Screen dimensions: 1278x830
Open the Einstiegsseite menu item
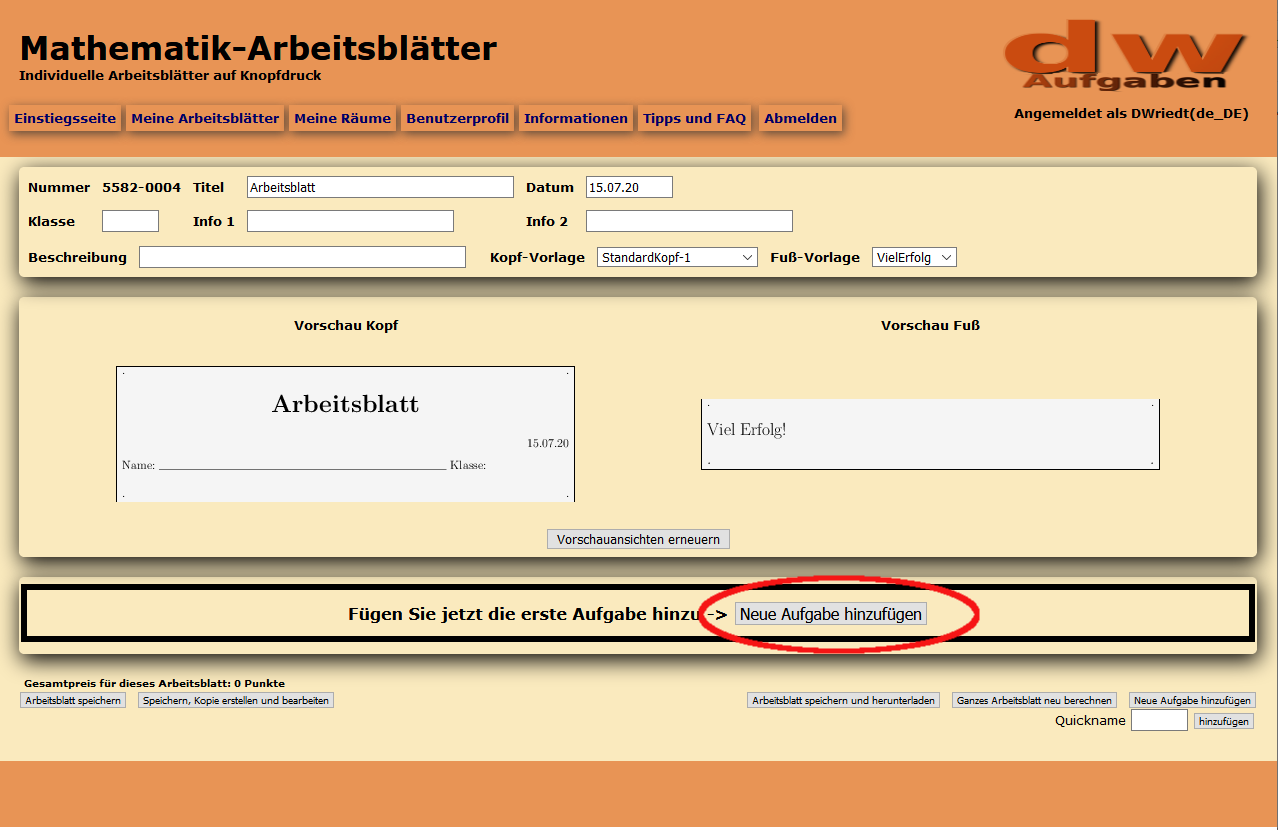pyautogui.click(x=65, y=118)
